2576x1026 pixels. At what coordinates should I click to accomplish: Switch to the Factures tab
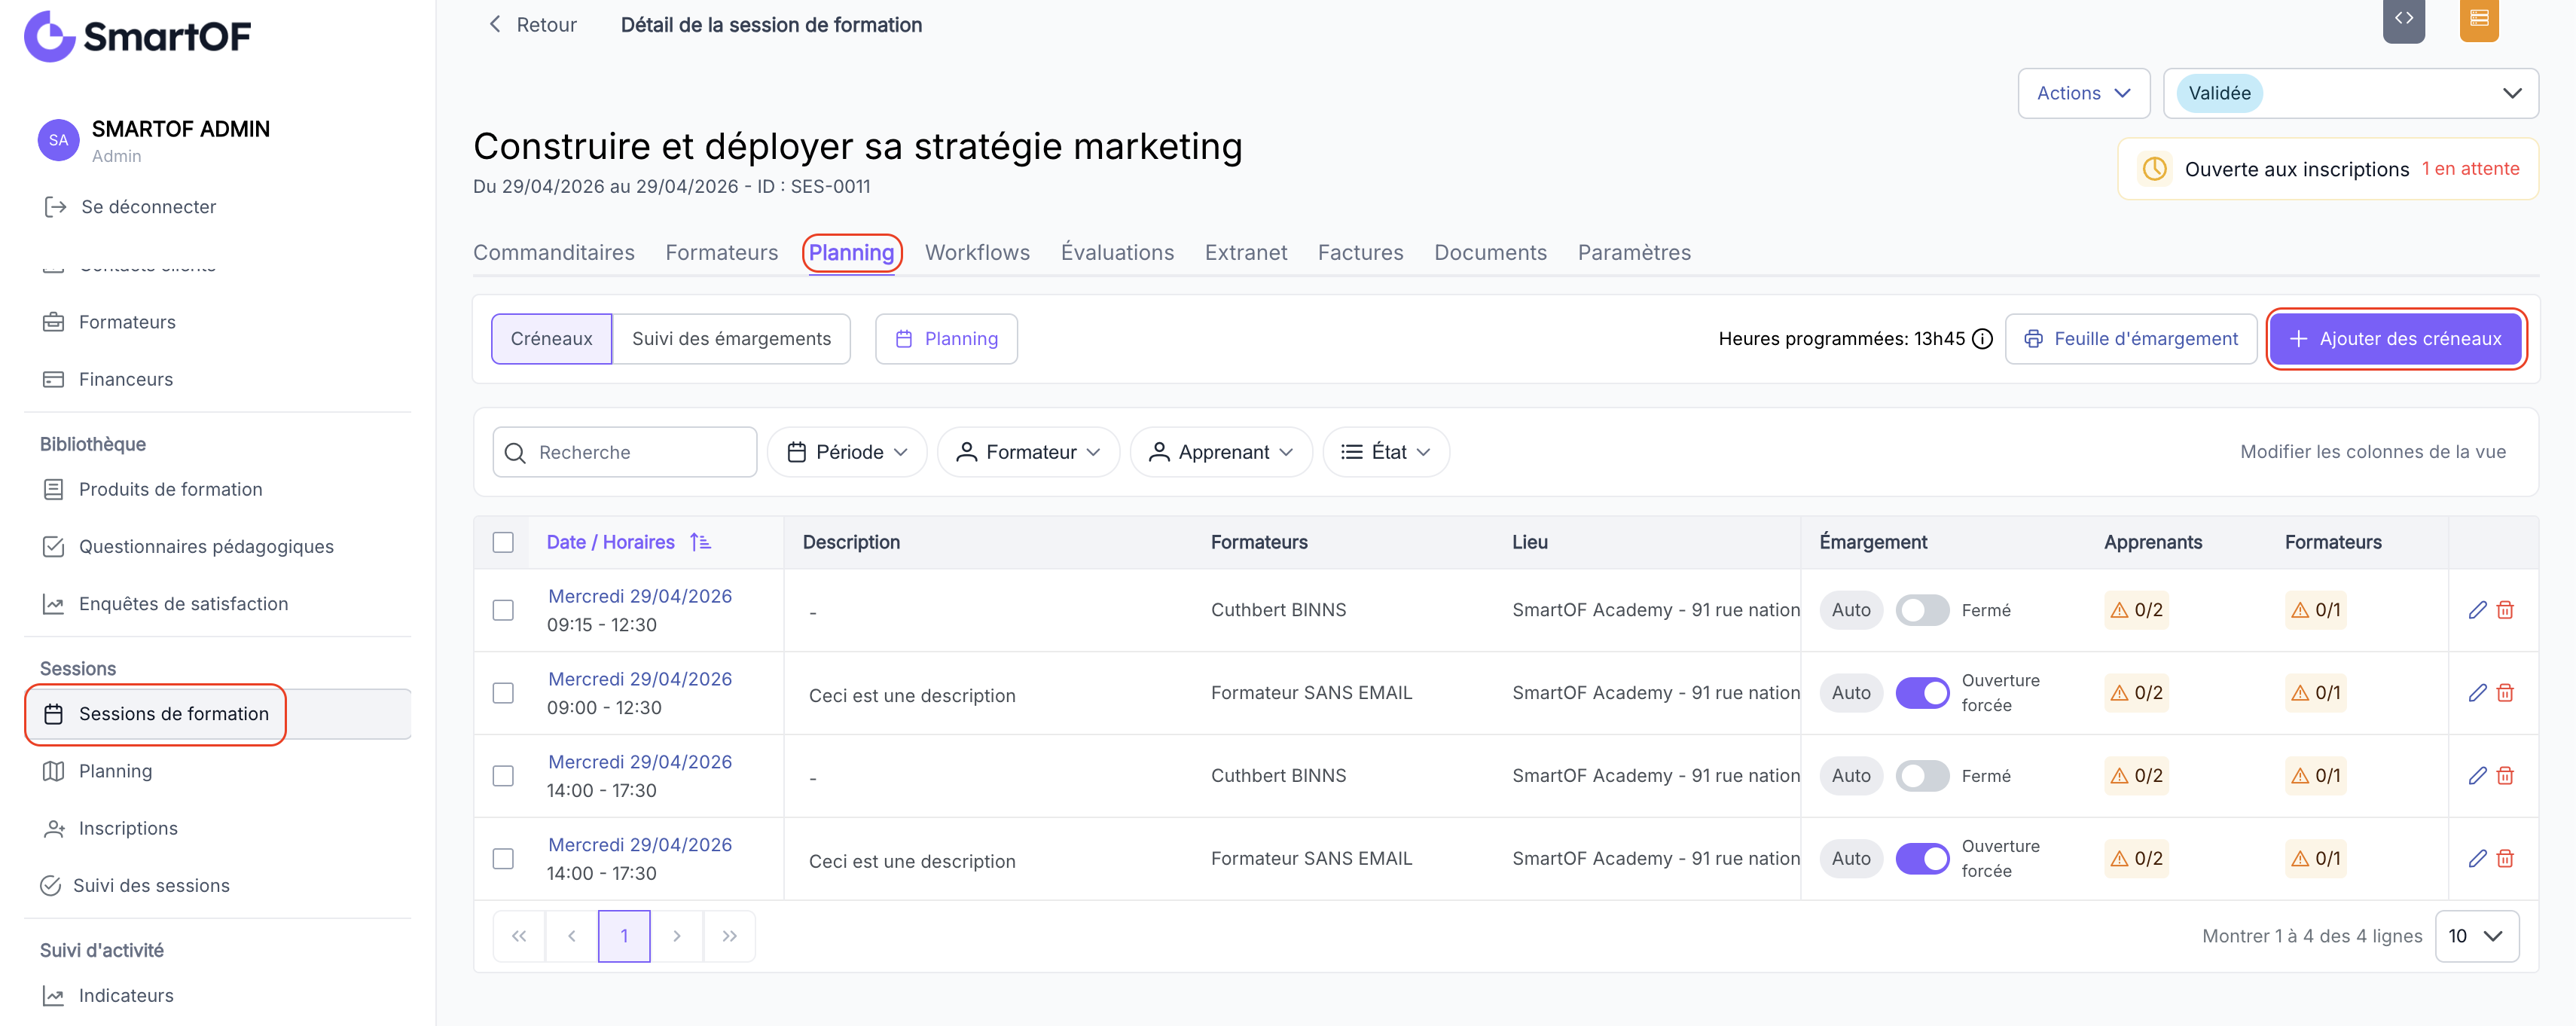(1360, 252)
